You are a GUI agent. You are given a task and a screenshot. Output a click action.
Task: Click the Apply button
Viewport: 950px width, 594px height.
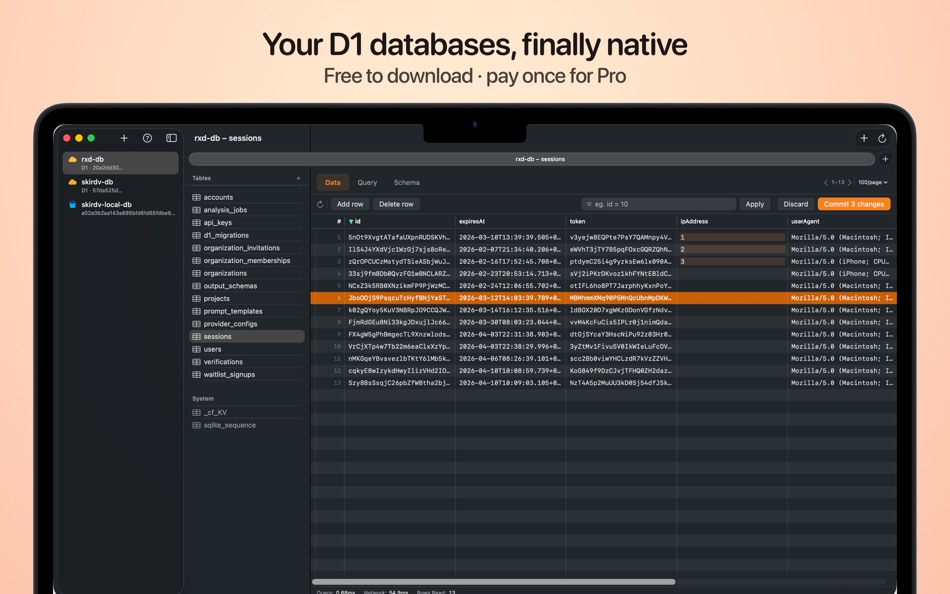(x=755, y=203)
